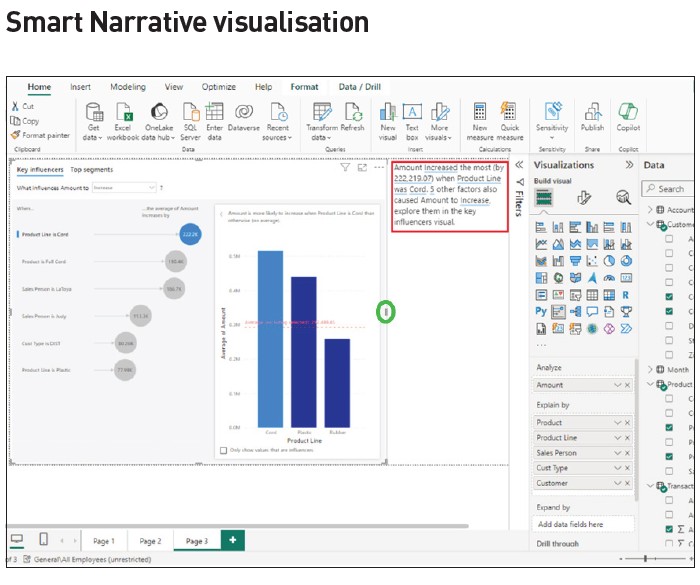This screenshot has height=585, width=700.
Task: Open 'What influences Amount to' dropdown
Action: tap(123, 187)
